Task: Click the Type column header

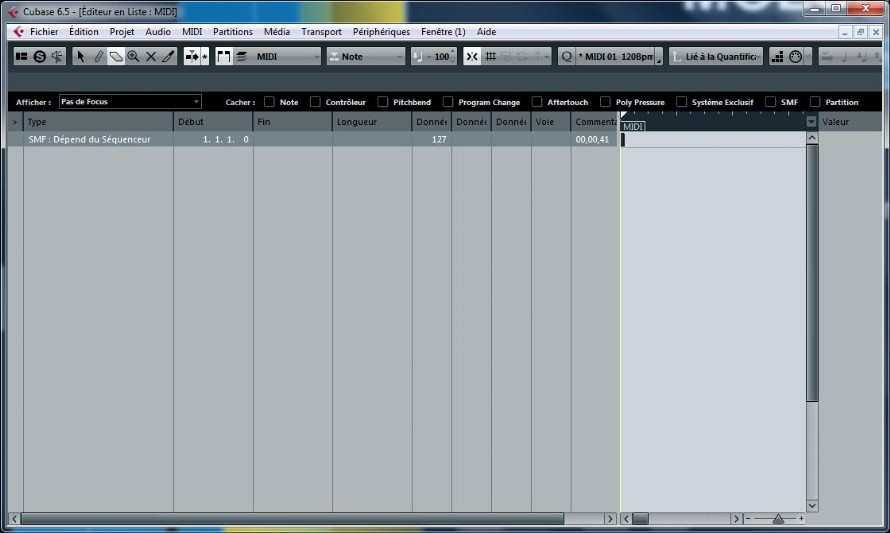Action: pos(98,121)
